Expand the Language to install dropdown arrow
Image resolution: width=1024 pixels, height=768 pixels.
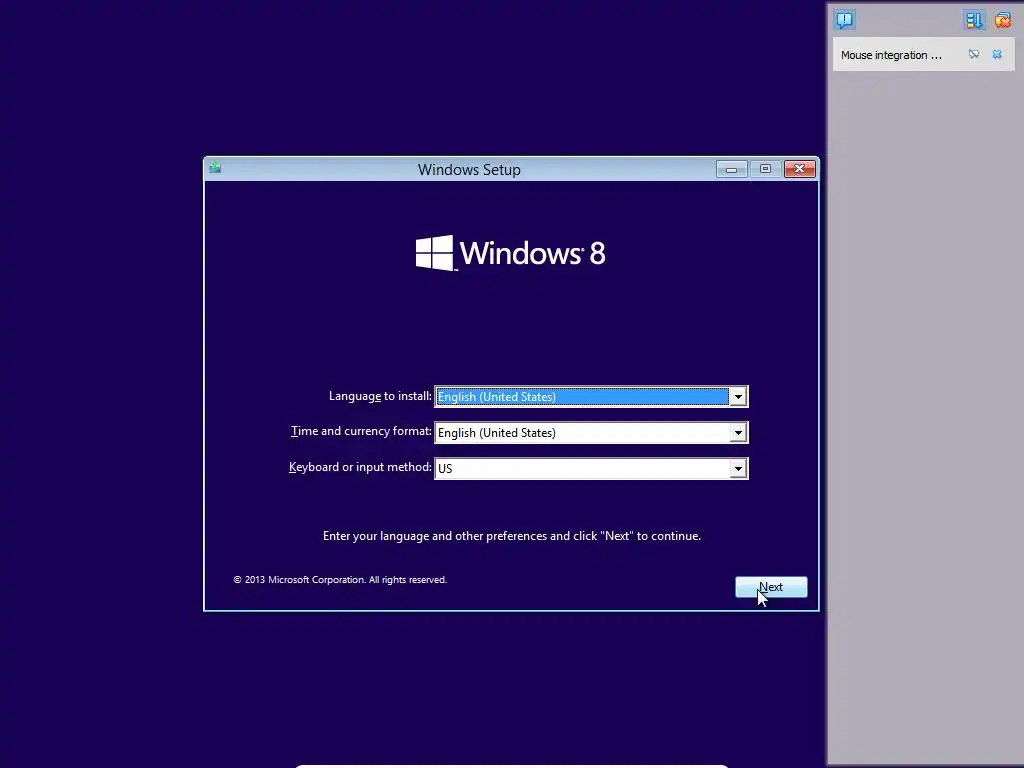738,396
